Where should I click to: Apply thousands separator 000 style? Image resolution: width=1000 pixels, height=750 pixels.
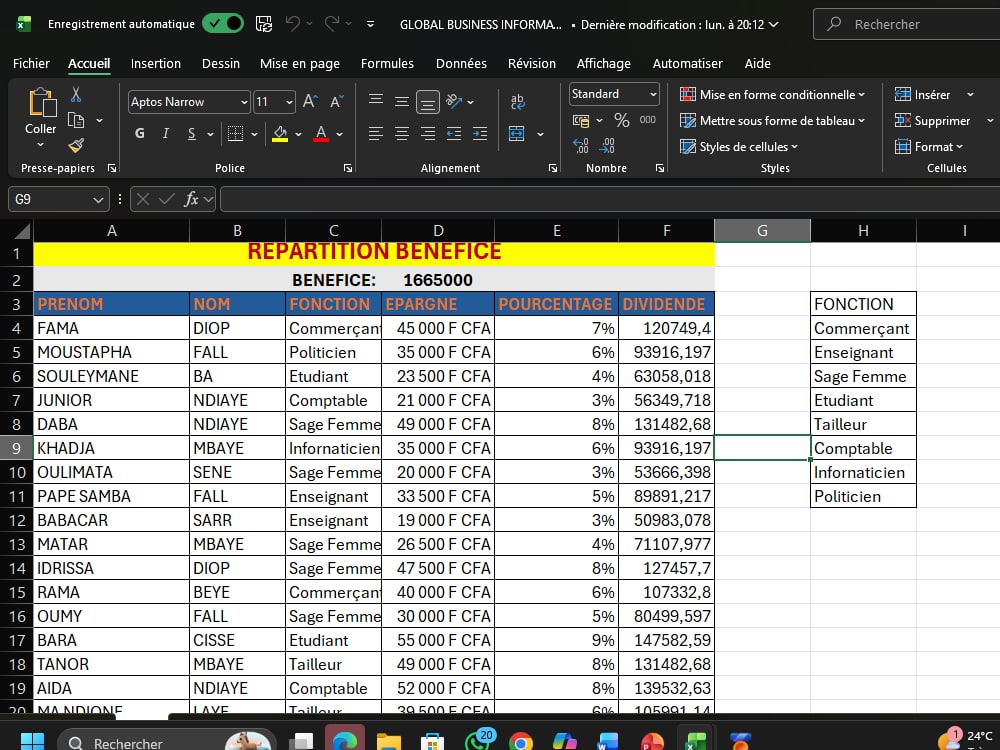click(647, 120)
